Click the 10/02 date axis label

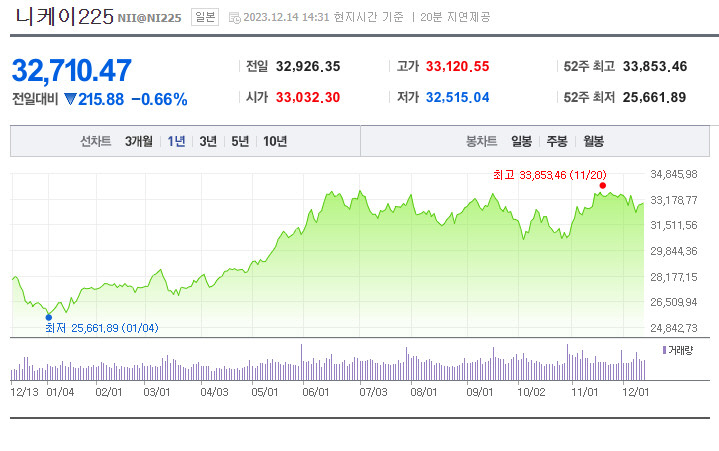(x=531, y=392)
